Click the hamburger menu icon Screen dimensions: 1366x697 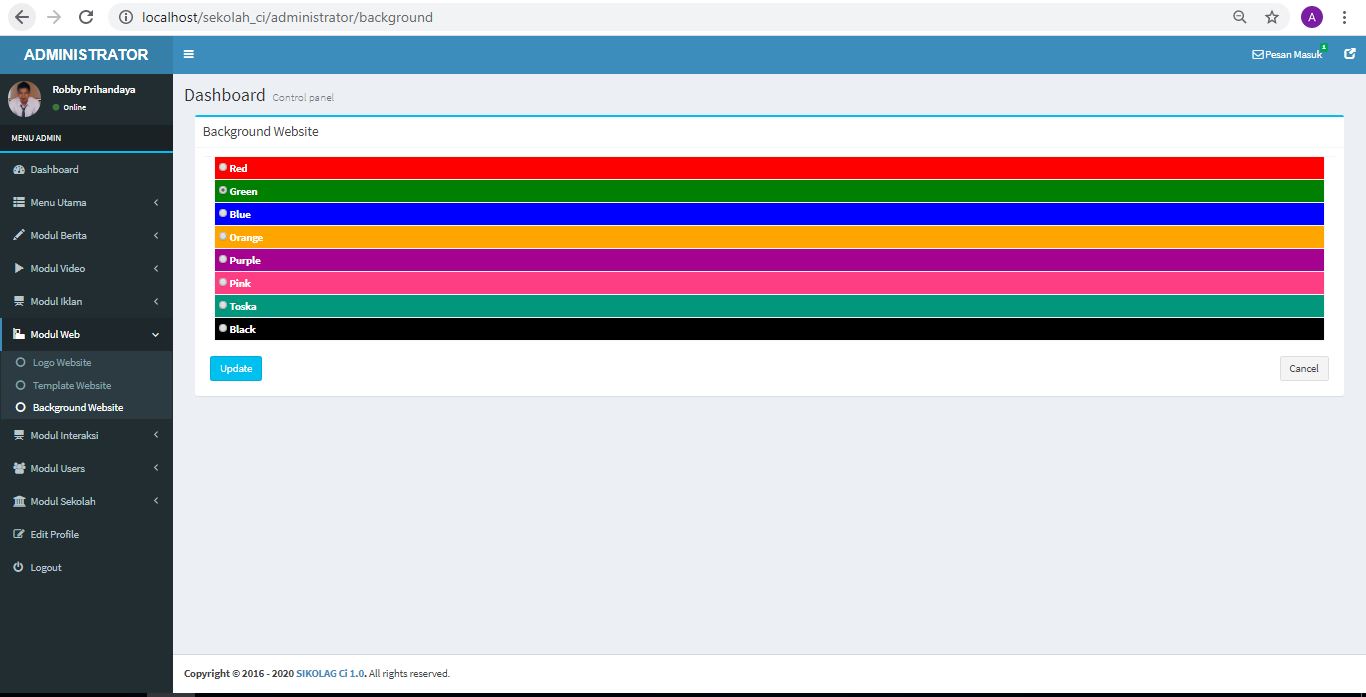pyautogui.click(x=189, y=54)
